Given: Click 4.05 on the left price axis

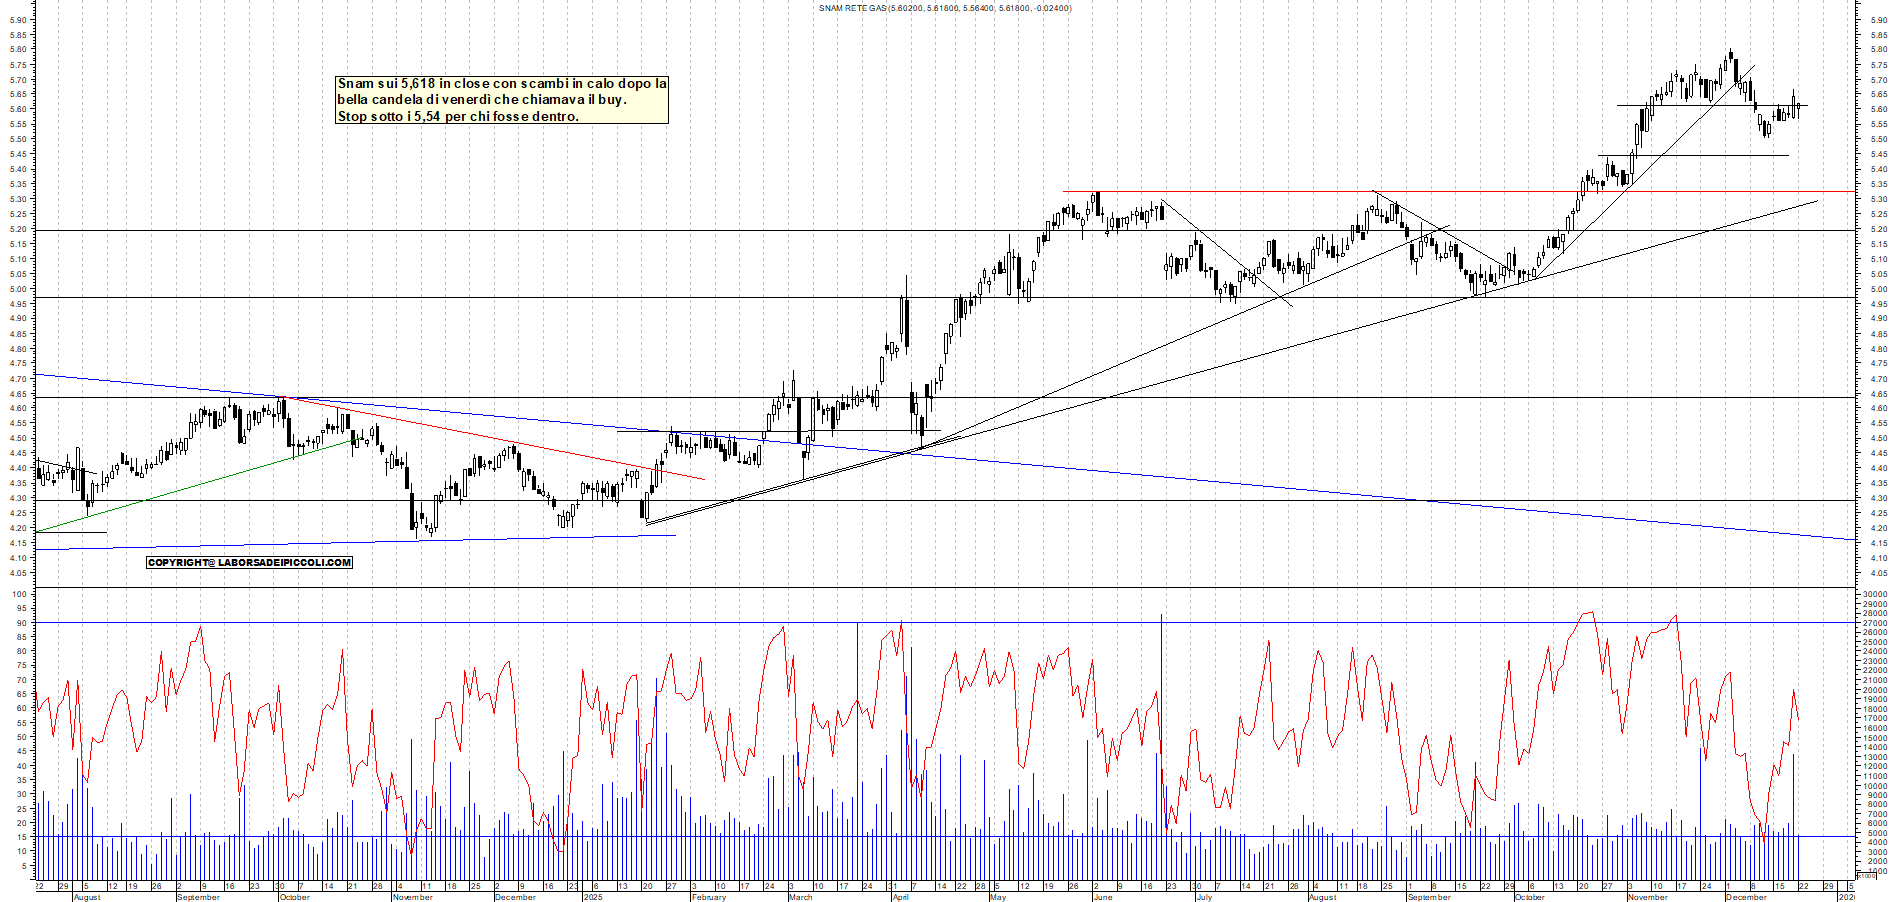Looking at the screenshot, I should pyautogui.click(x=18, y=574).
